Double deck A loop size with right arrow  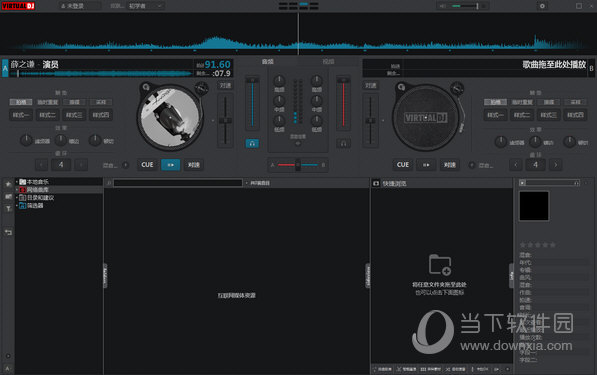81,165
